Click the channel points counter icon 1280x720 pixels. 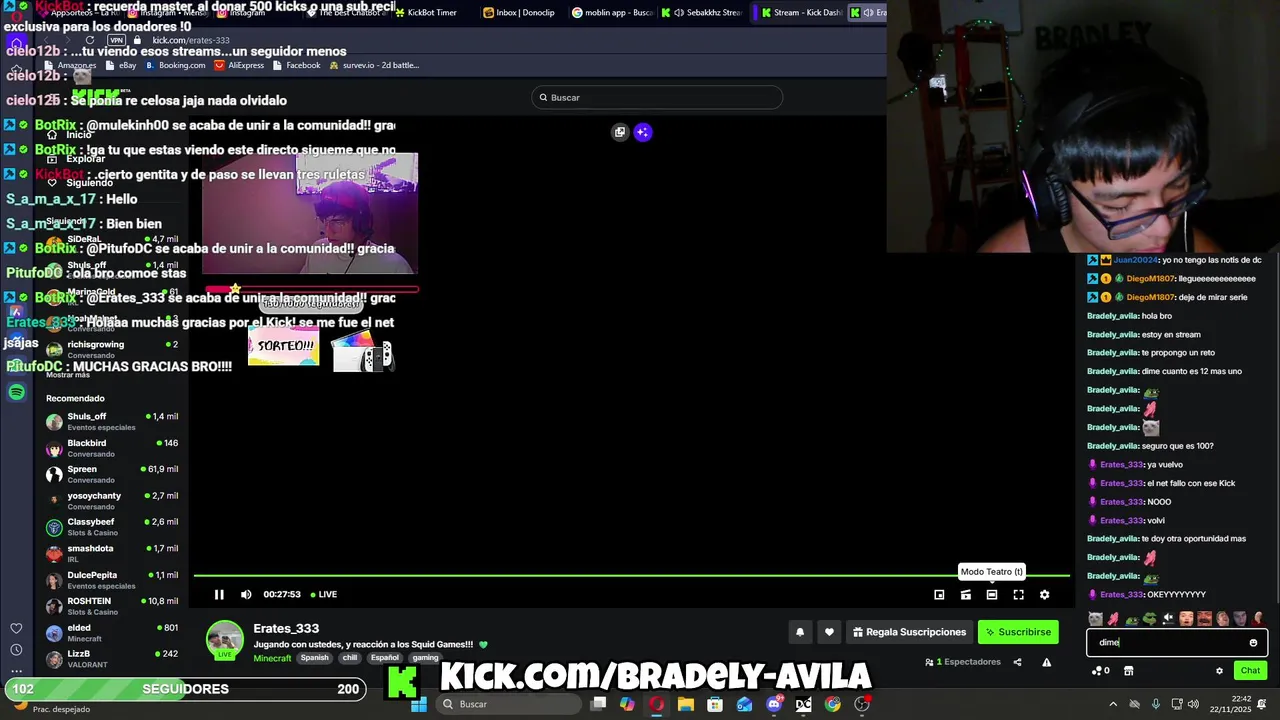pos(1100,671)
